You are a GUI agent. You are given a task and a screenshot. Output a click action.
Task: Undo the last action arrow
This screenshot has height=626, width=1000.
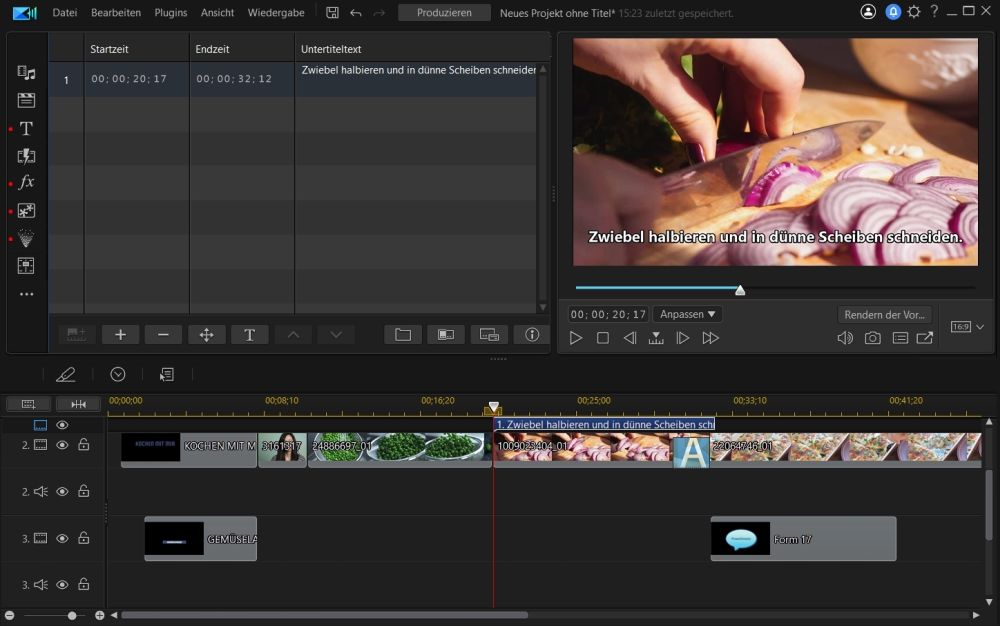[x=356, y=13]
